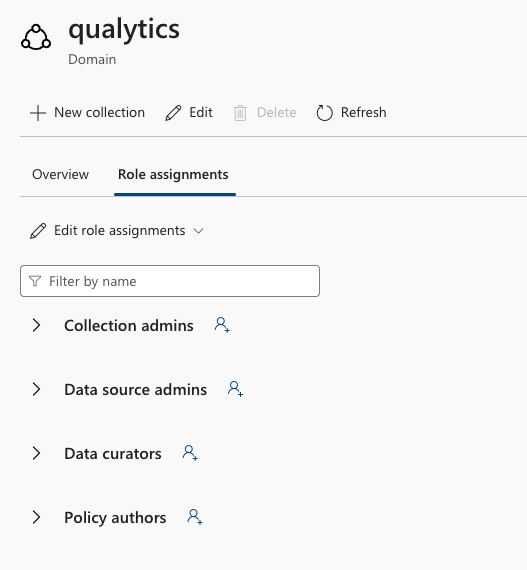Open the Edit role assignments dropdown arrow
527x570 pixels.
(x=198, y=231)
